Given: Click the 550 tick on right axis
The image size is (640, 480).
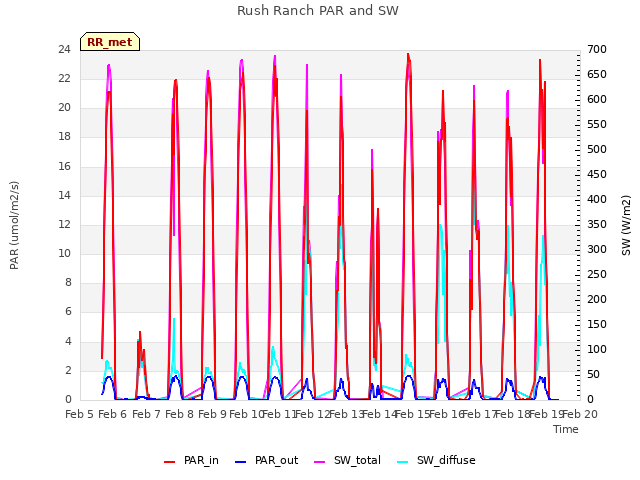Looking at the screenshot, I should pyautogui.click(x=597, y=125).
